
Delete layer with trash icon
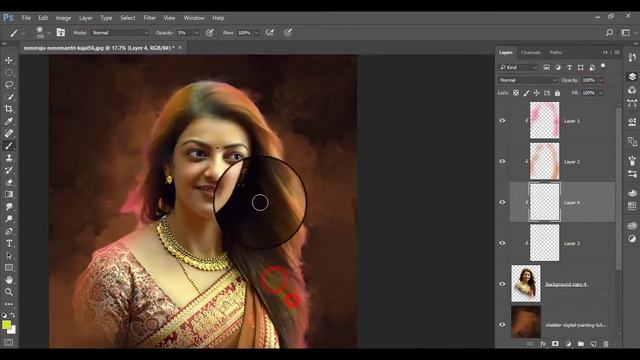click(x=606, y=344)
